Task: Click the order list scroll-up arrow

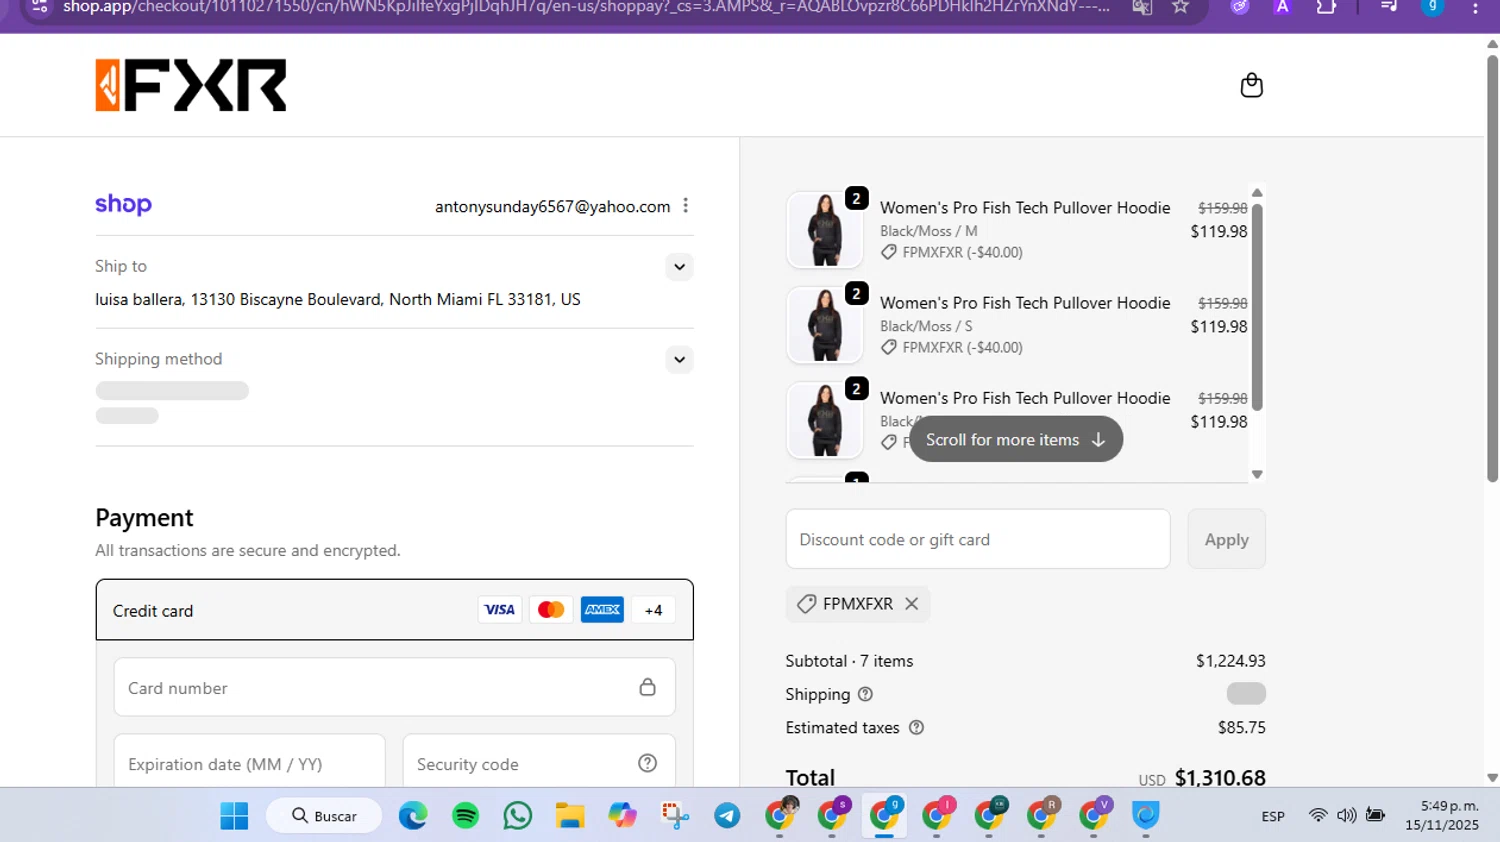Action: 1257,193
